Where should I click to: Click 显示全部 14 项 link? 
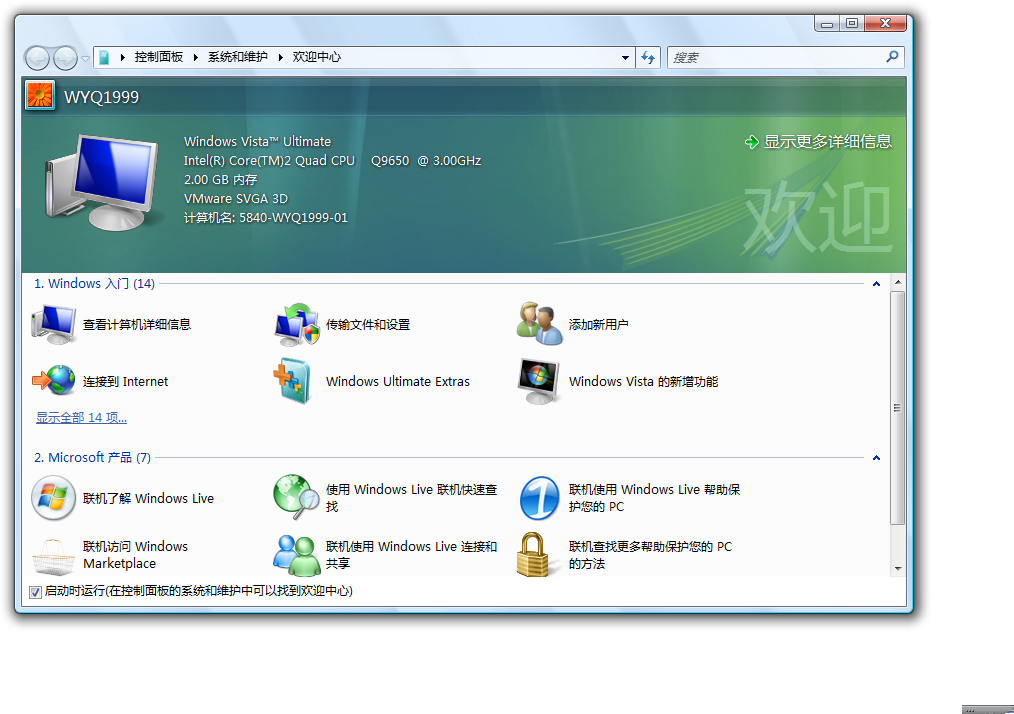coord(81,418)
